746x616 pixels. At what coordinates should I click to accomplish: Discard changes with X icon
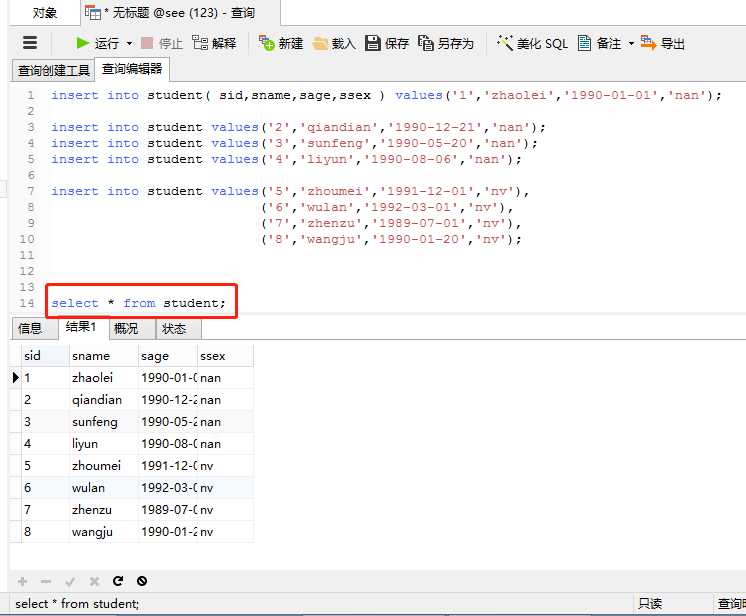click(x=94, y=581)
